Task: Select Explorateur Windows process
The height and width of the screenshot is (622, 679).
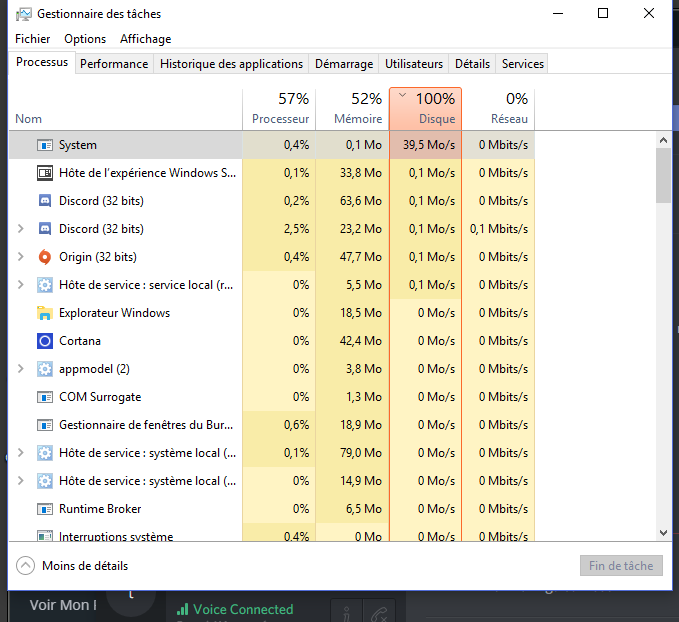Action: pos(272,313)
